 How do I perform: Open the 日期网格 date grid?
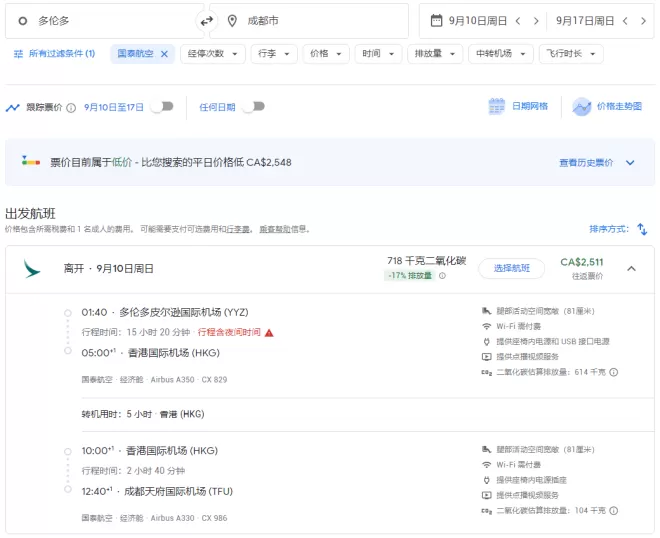click(518, 107)
